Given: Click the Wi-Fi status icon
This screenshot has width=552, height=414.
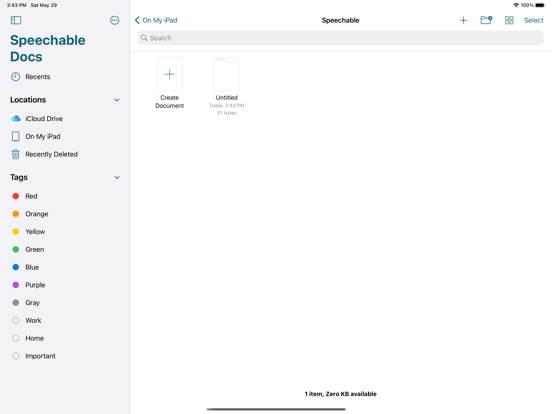Looking at the screenshot, I should 516,5.
